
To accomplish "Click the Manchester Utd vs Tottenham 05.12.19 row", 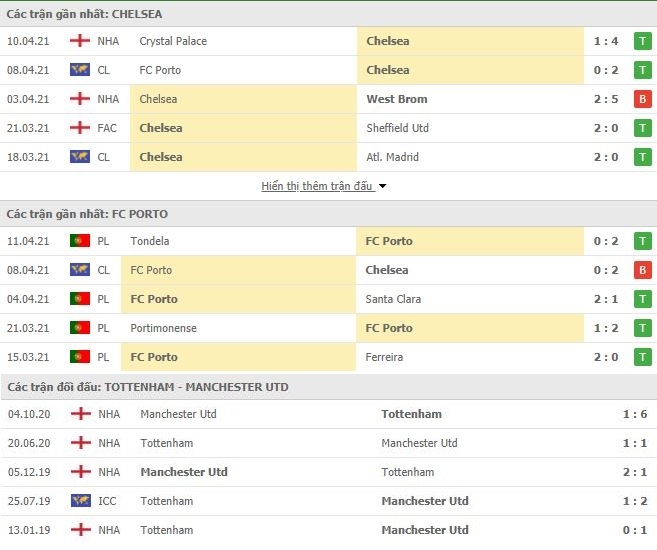I will pos(328,472).
